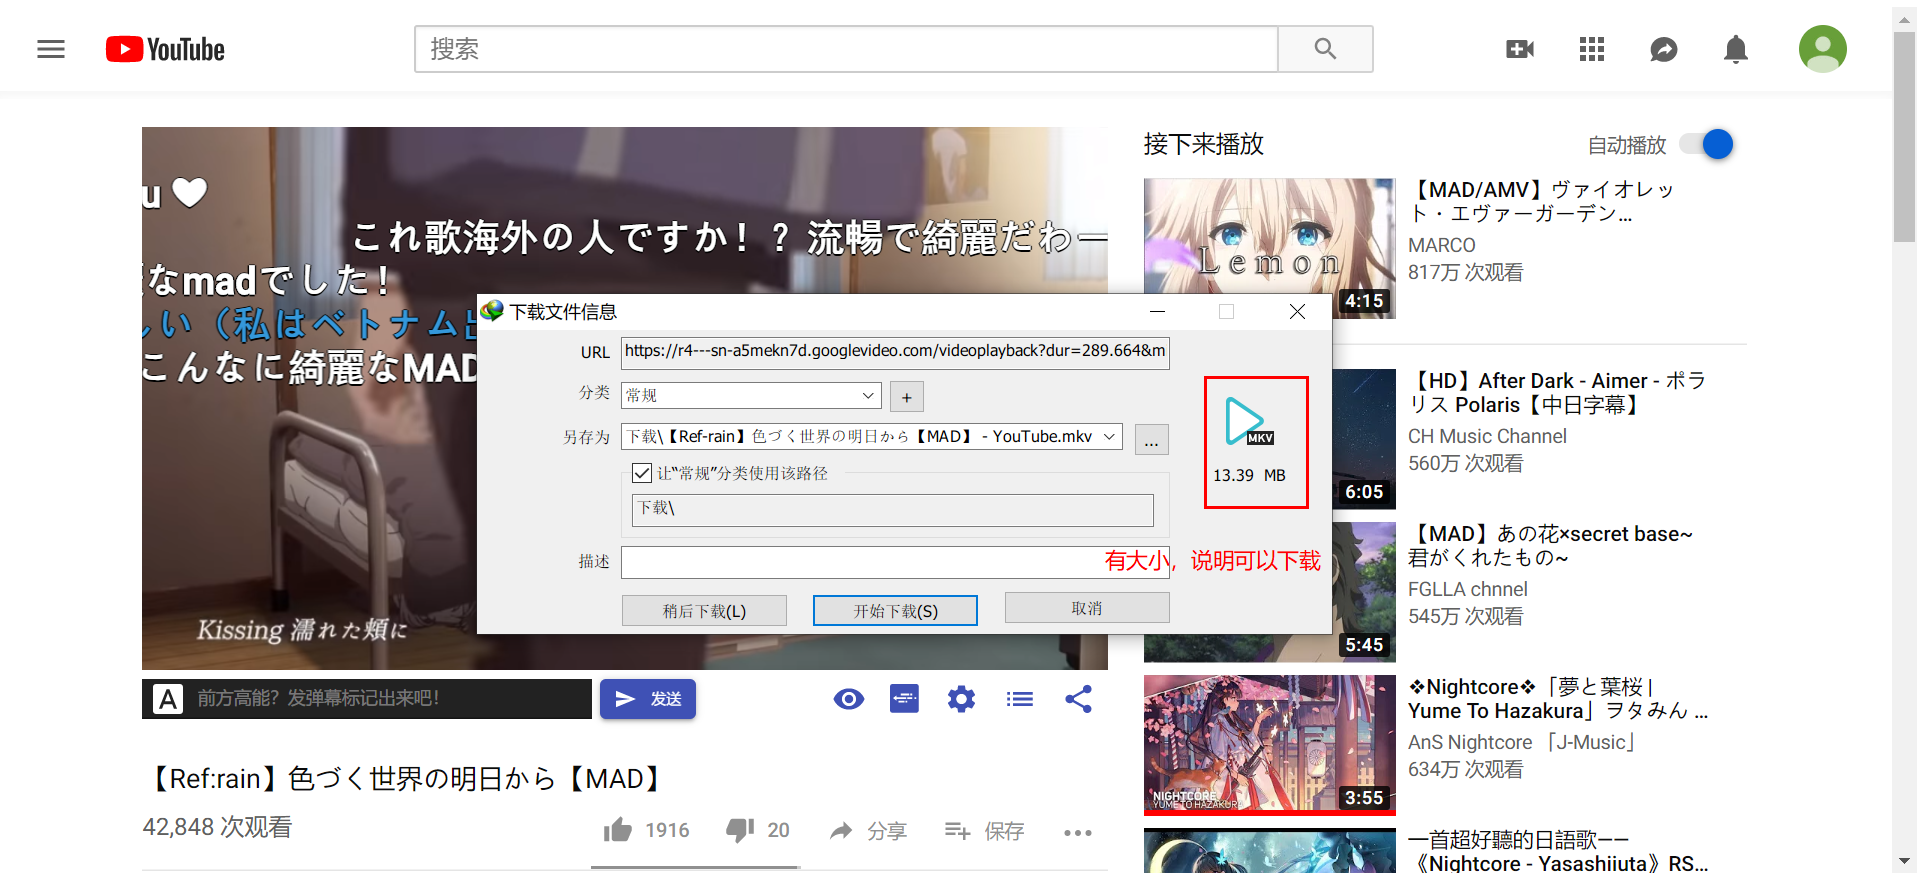Open the CH Music Channel link

1487,436
